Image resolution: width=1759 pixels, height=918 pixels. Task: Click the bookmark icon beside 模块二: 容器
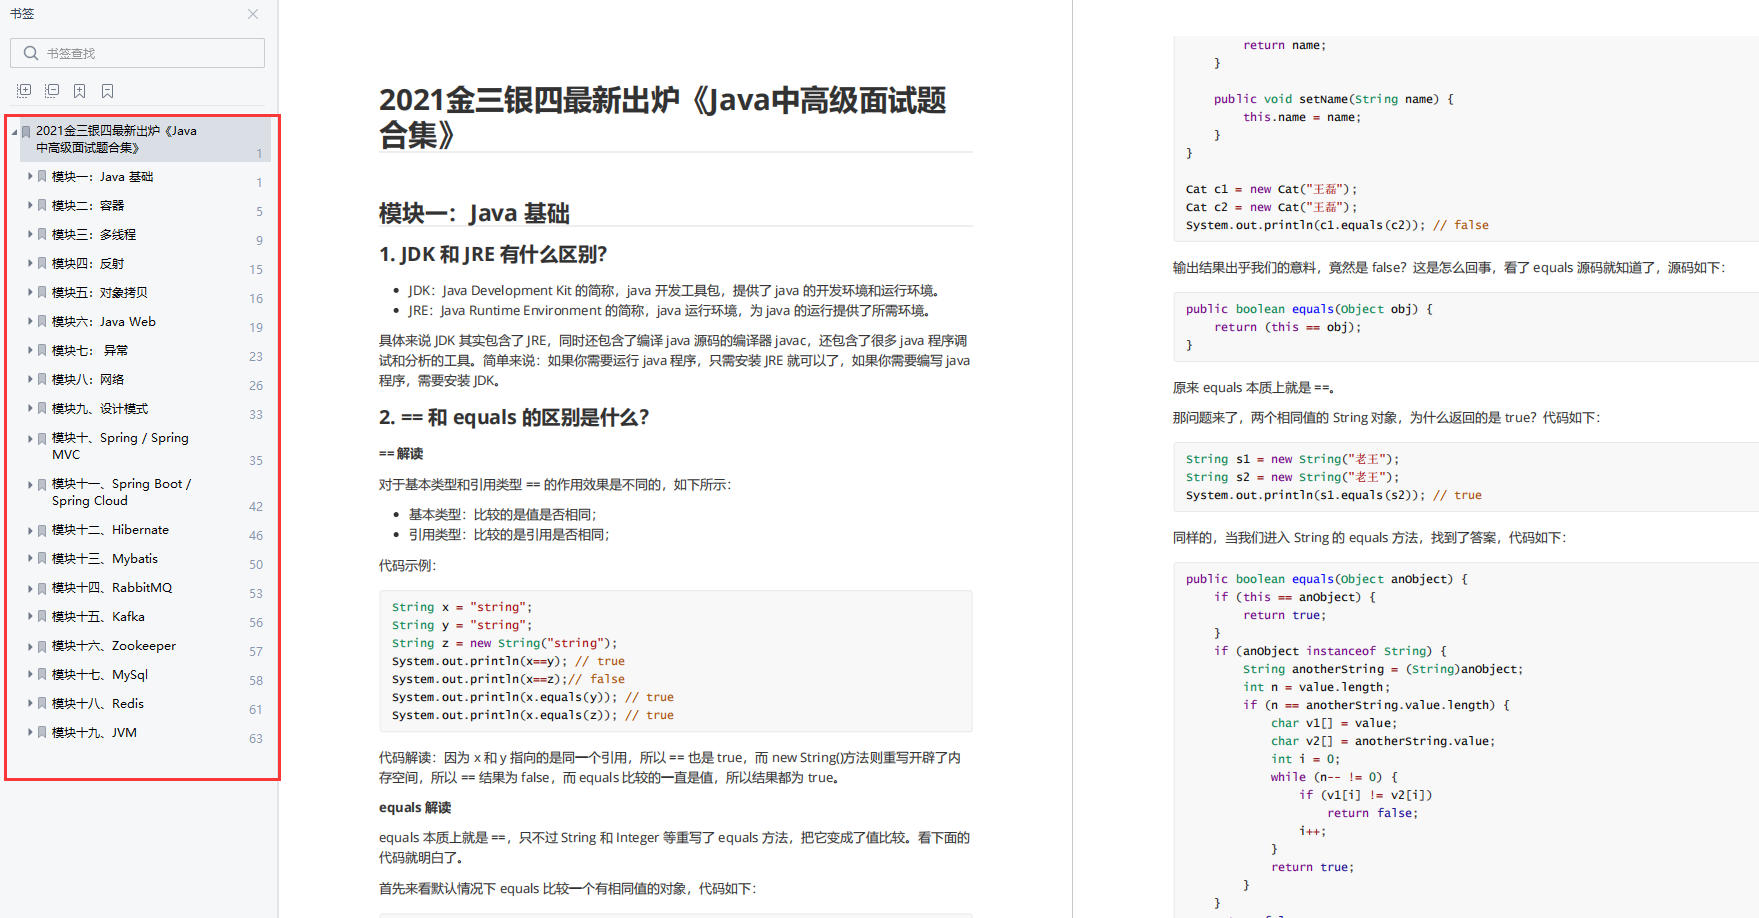tap(42, 205)
